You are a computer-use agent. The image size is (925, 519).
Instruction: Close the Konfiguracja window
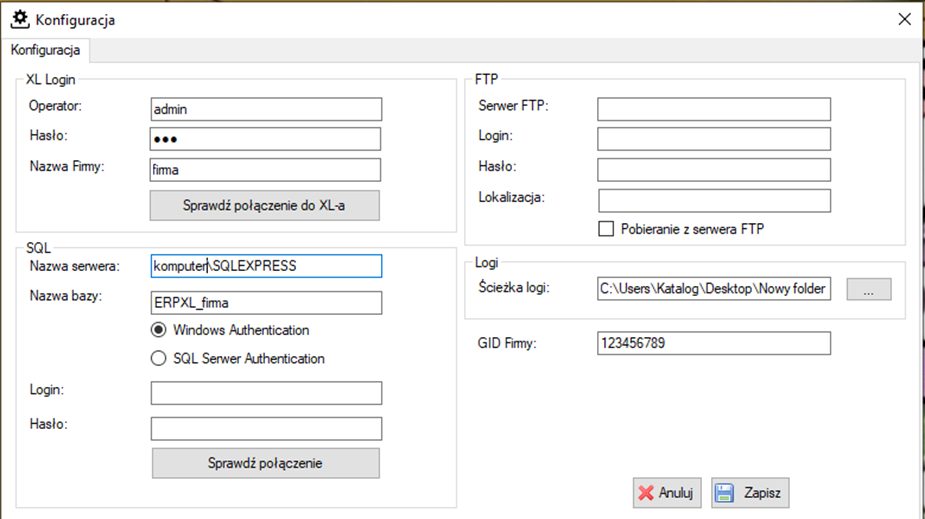(x=904, y=19)
